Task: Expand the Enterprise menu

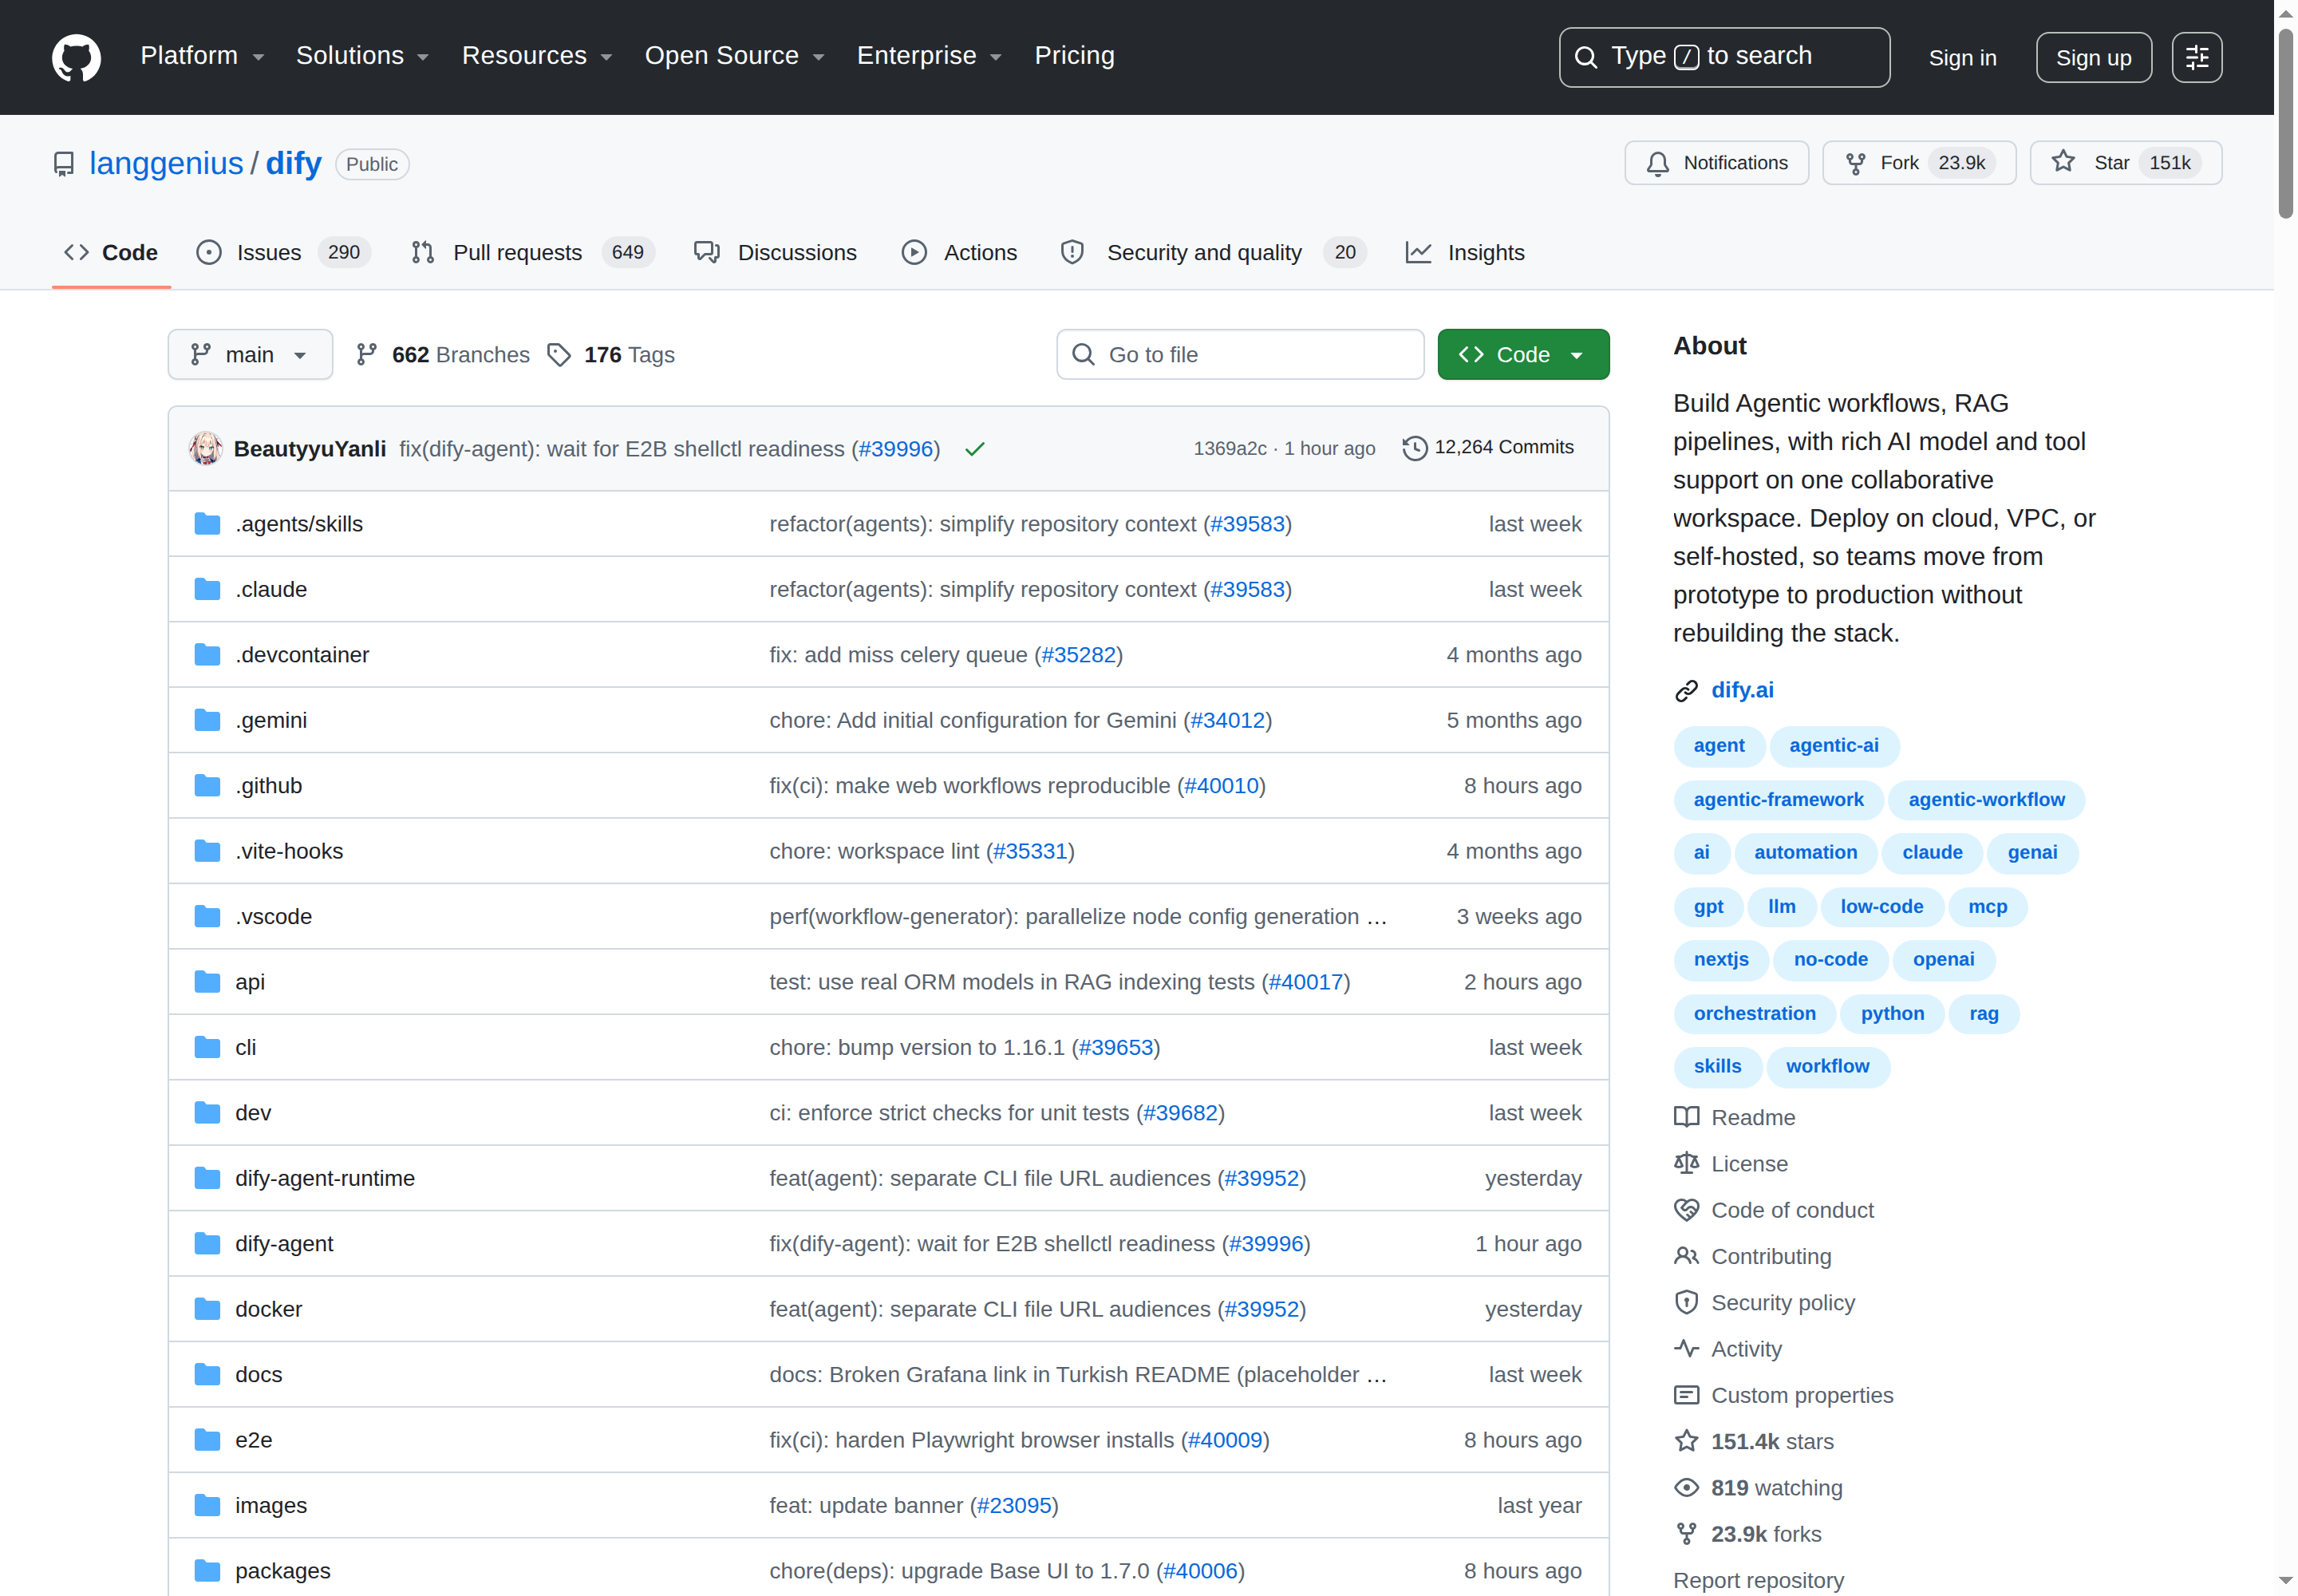Action: click(929, 56)
